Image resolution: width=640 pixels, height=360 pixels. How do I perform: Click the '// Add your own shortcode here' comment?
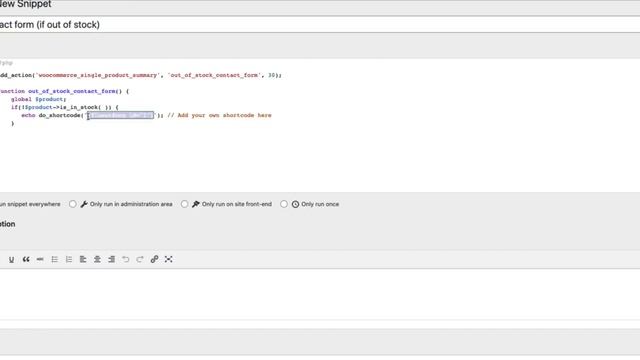[220, 116]
